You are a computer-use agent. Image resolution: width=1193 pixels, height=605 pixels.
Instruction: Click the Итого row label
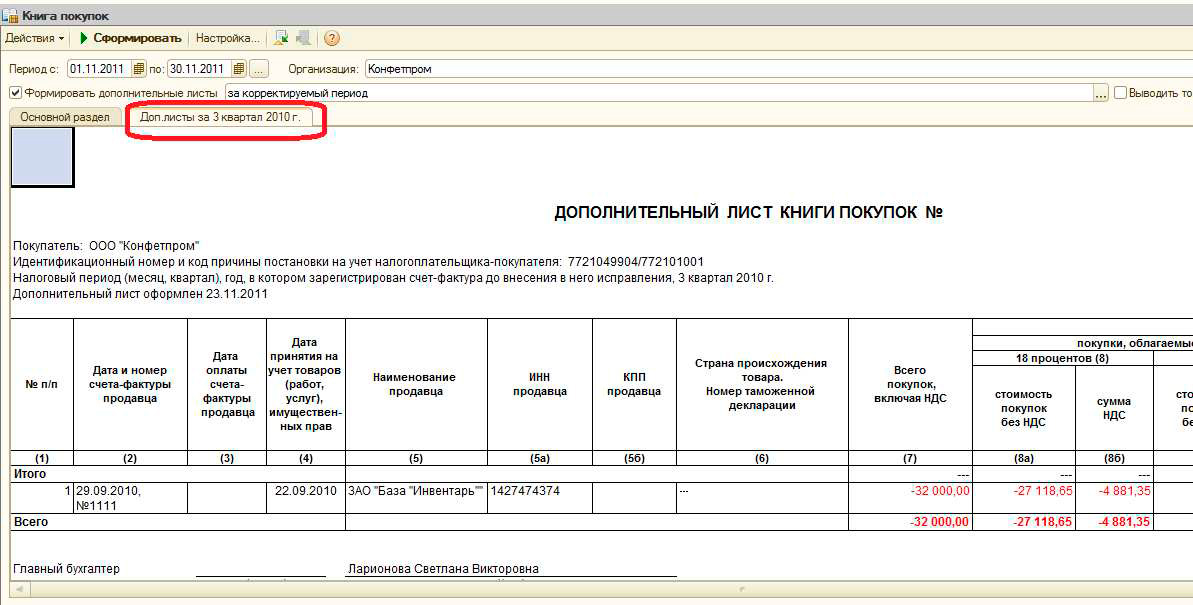30,474
